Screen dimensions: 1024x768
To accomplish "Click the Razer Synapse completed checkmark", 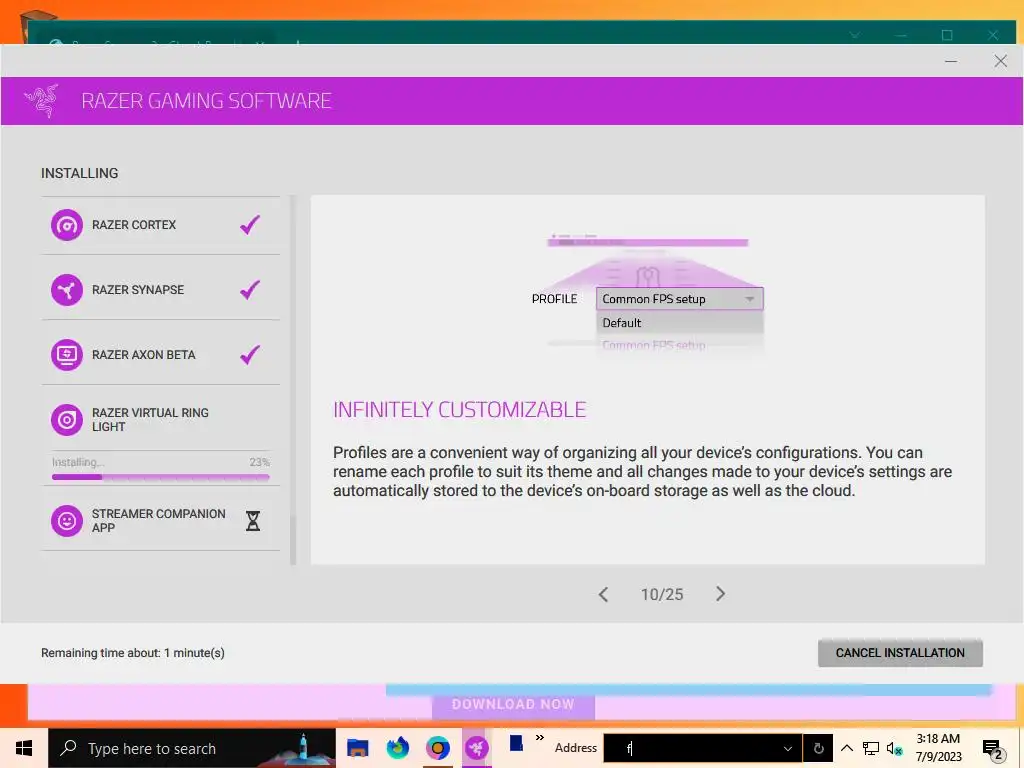I will (250, 289).
